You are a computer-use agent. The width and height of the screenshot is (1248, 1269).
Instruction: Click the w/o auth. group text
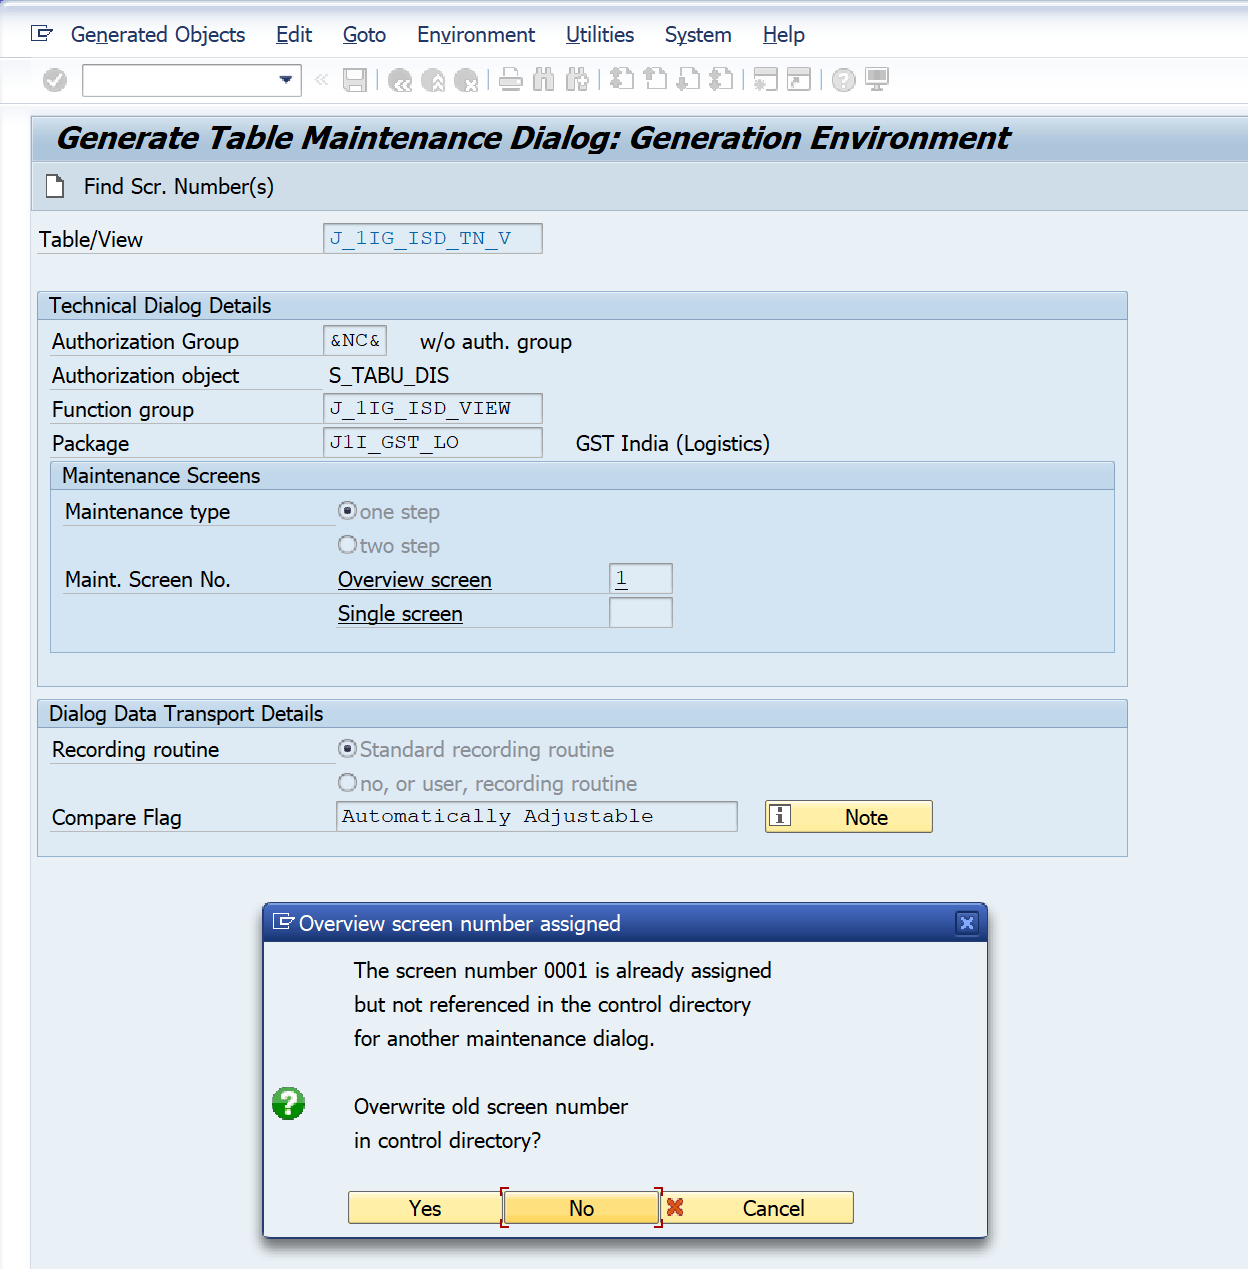pos(496,342)
